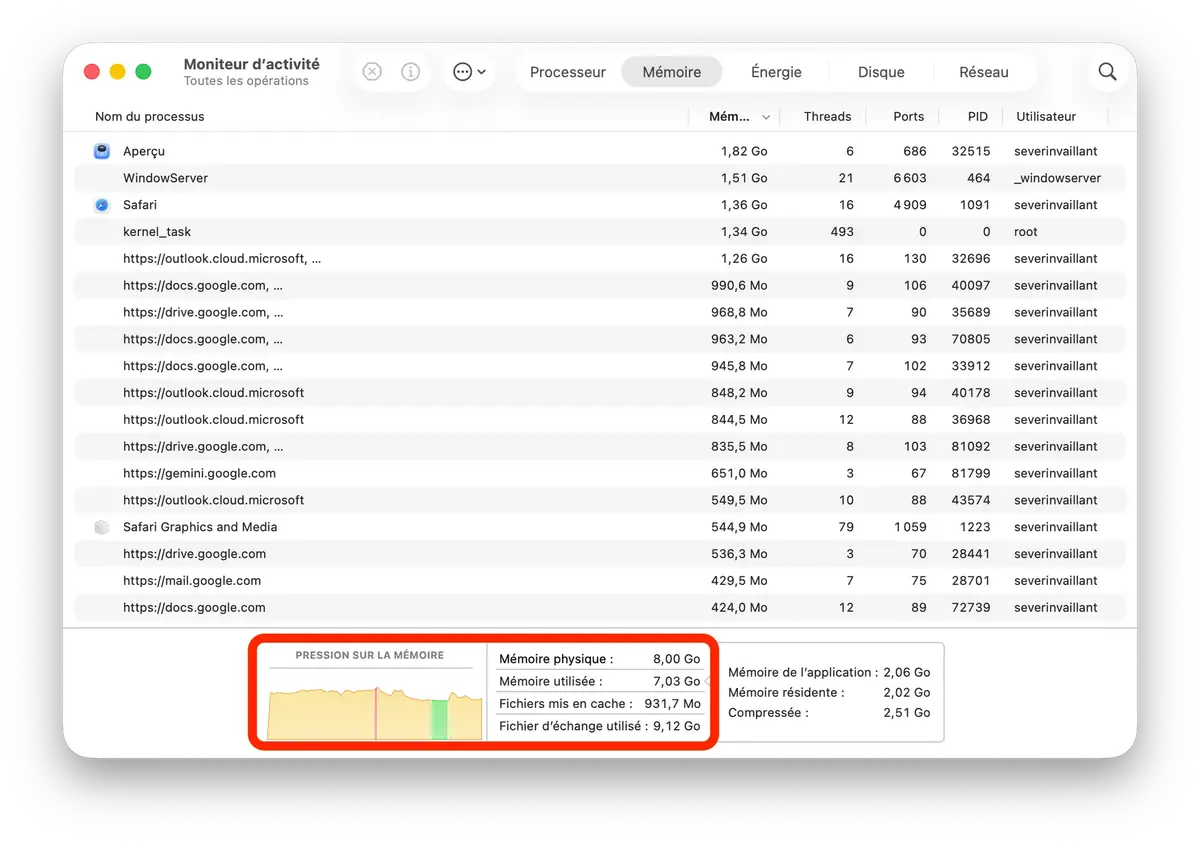Select the kernel_task process row
The image size is (1200, 841).
coord(600,232)
